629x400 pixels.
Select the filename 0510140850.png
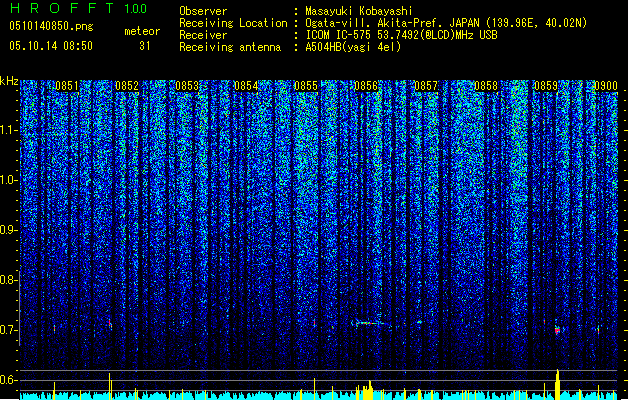pyautogui.click(x=51, y=27)
